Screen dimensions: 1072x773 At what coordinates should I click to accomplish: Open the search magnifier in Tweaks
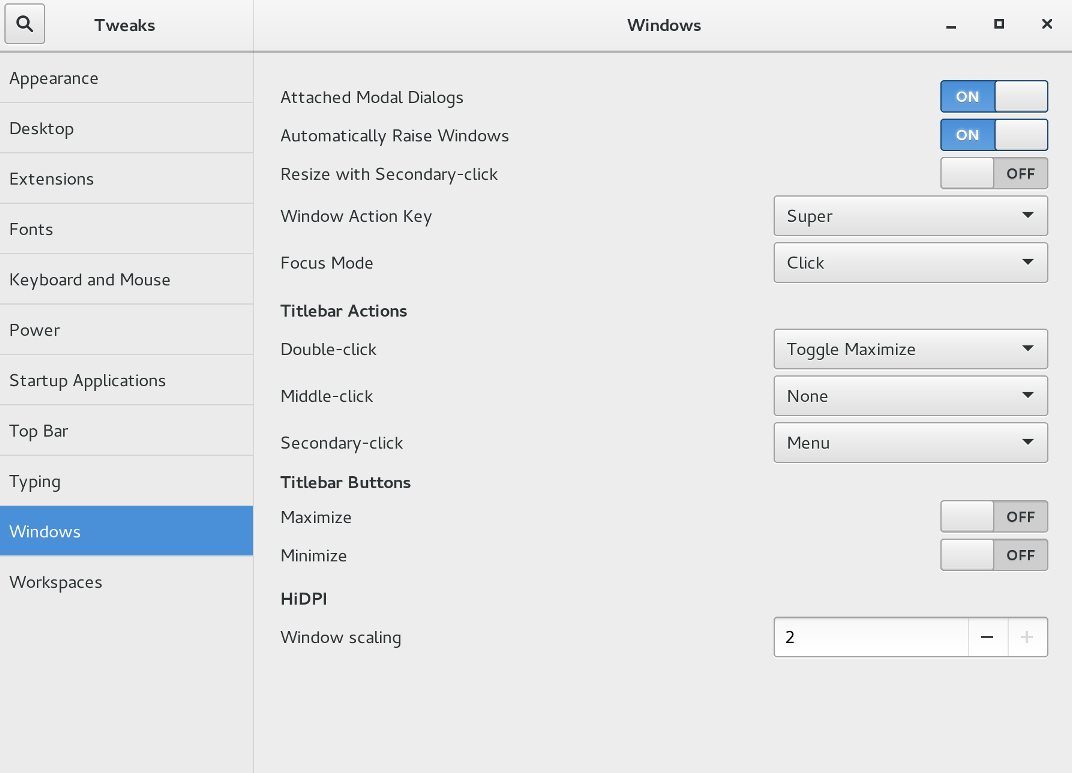pos(25,24)
